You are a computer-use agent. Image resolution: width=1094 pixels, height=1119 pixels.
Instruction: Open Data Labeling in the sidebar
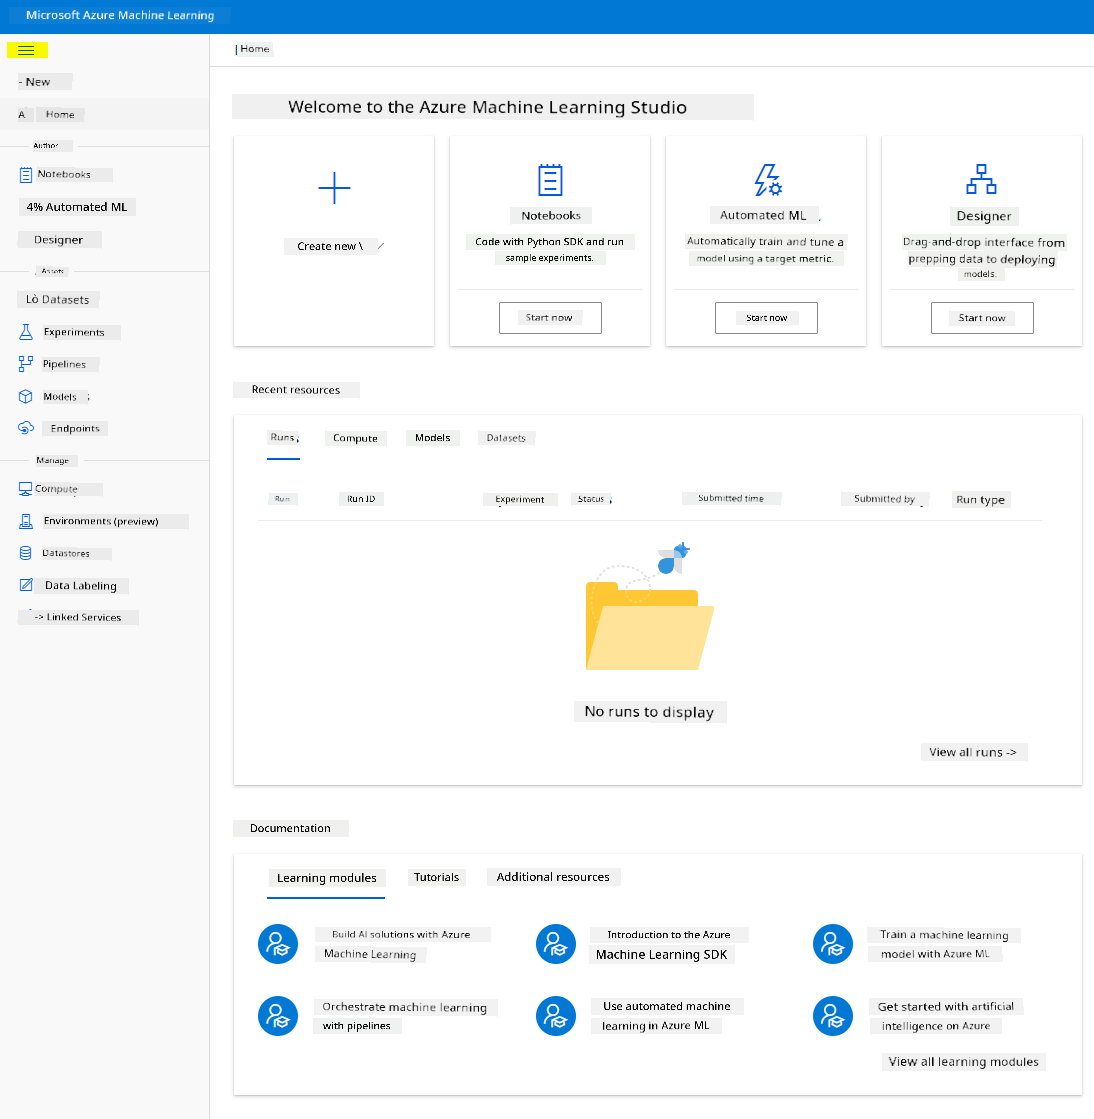[x=81, y=586]
